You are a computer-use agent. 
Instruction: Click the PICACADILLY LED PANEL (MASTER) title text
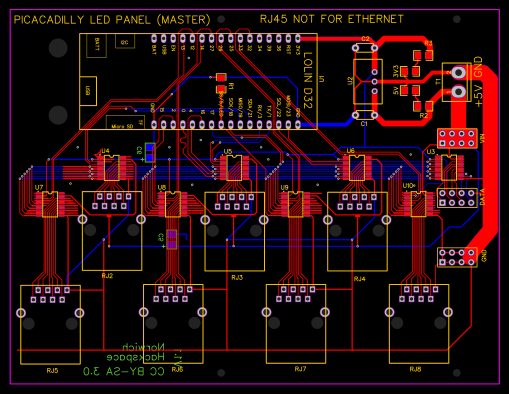(112, 20)
